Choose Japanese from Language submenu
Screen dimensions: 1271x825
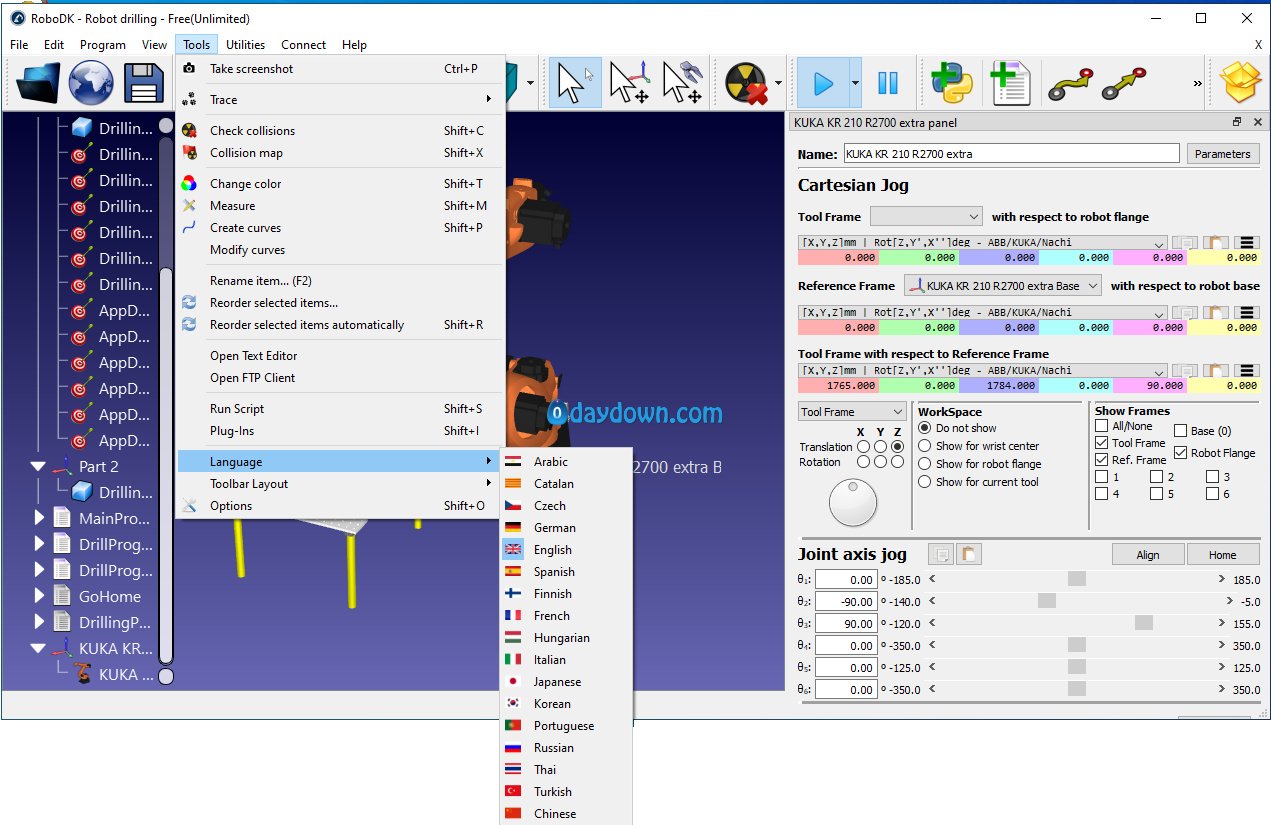pyautogui.click(x=566, y=681)
